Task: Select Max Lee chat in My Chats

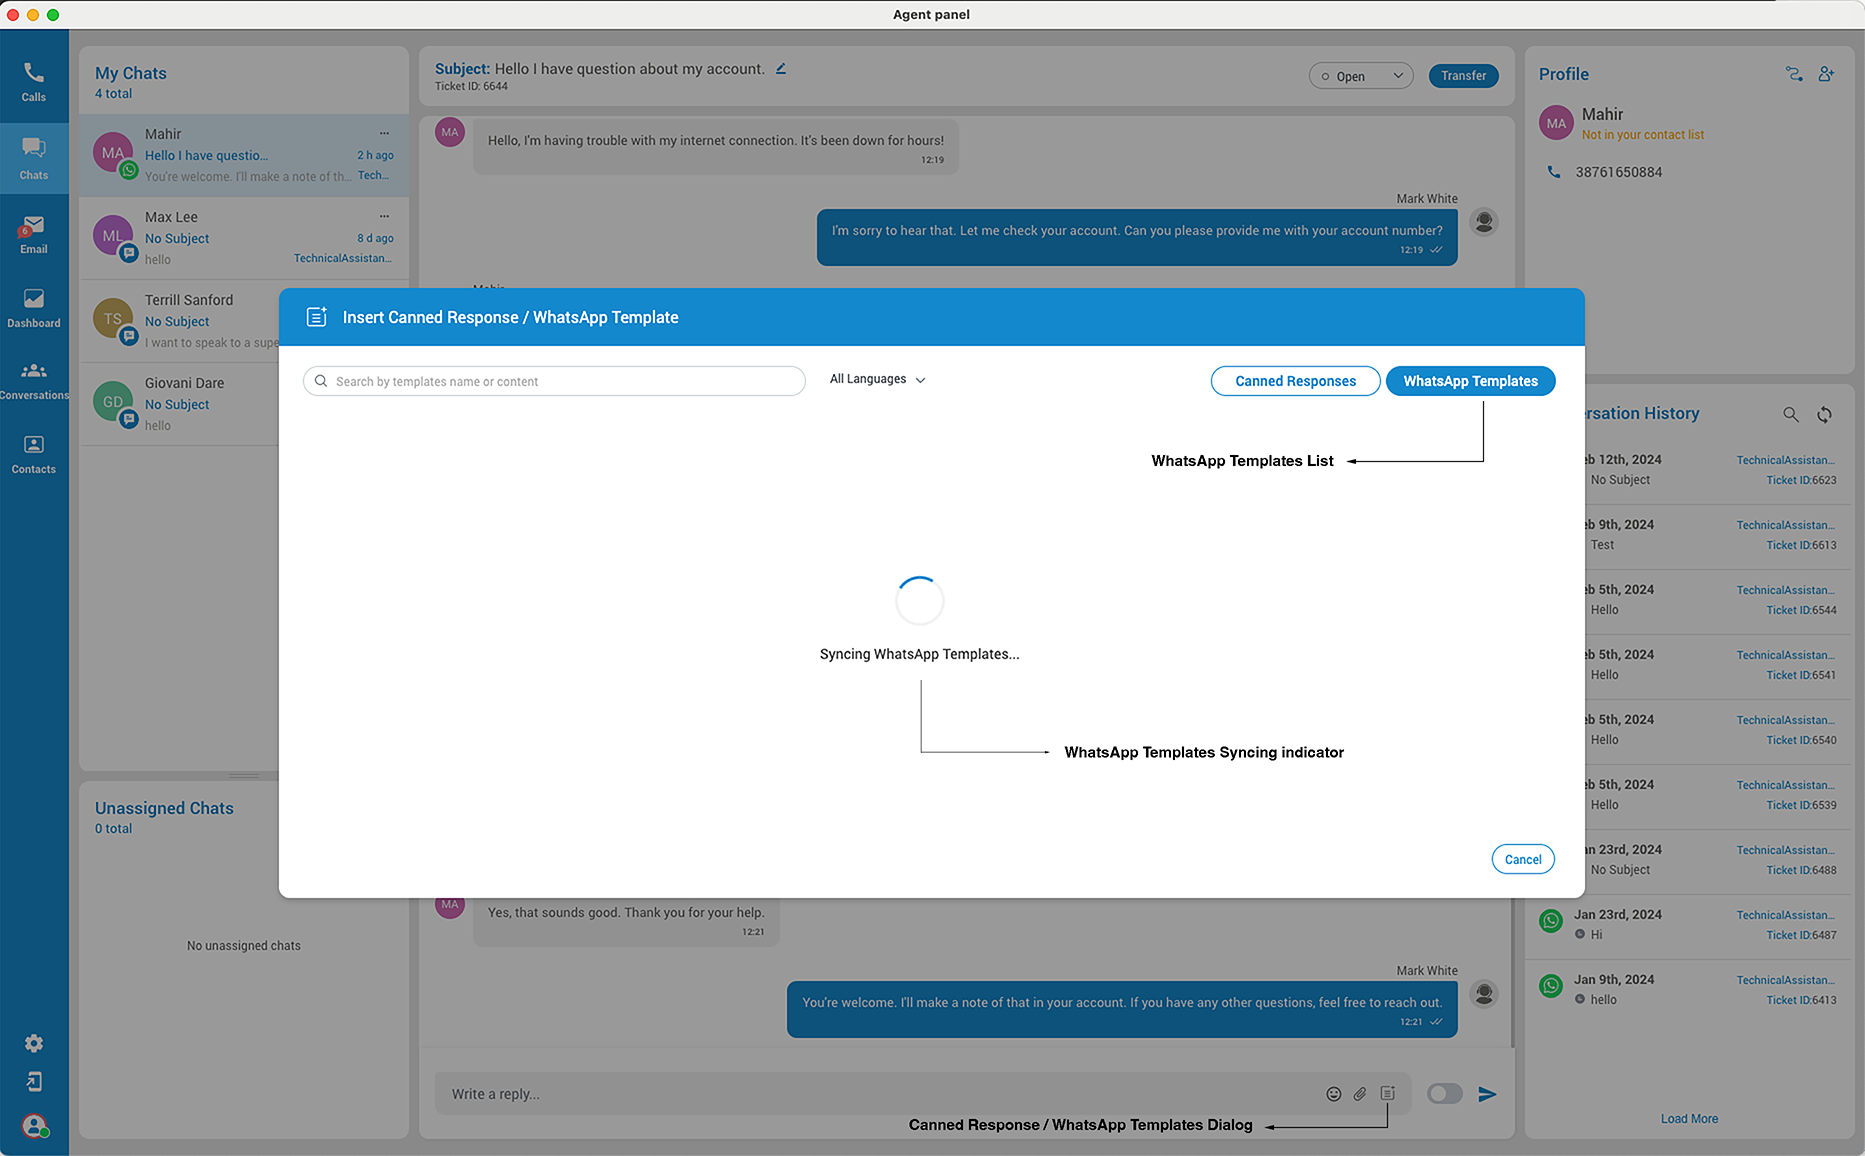Action: click(243, 238)
